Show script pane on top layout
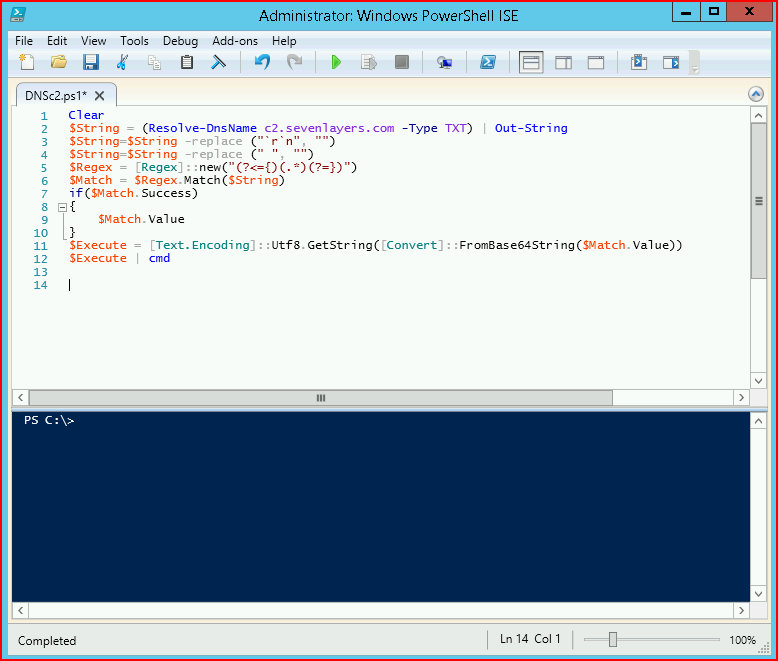 coord(531,63)
